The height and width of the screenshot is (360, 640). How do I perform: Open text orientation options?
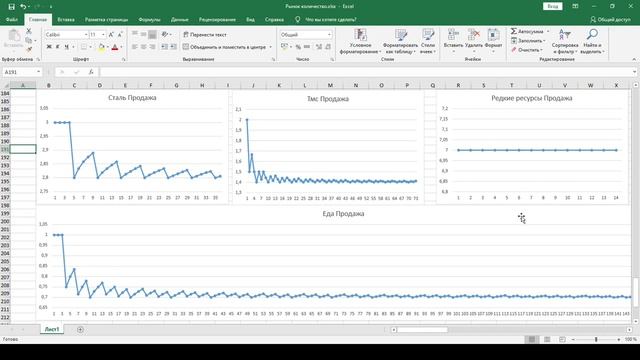(x=166, y=35)
